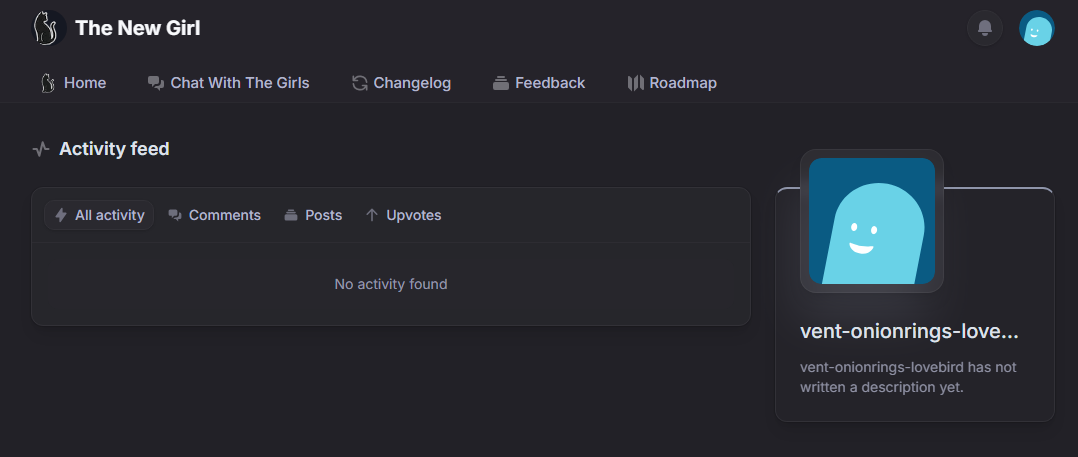Filter activity feed by Comments

tap(224, 215)
